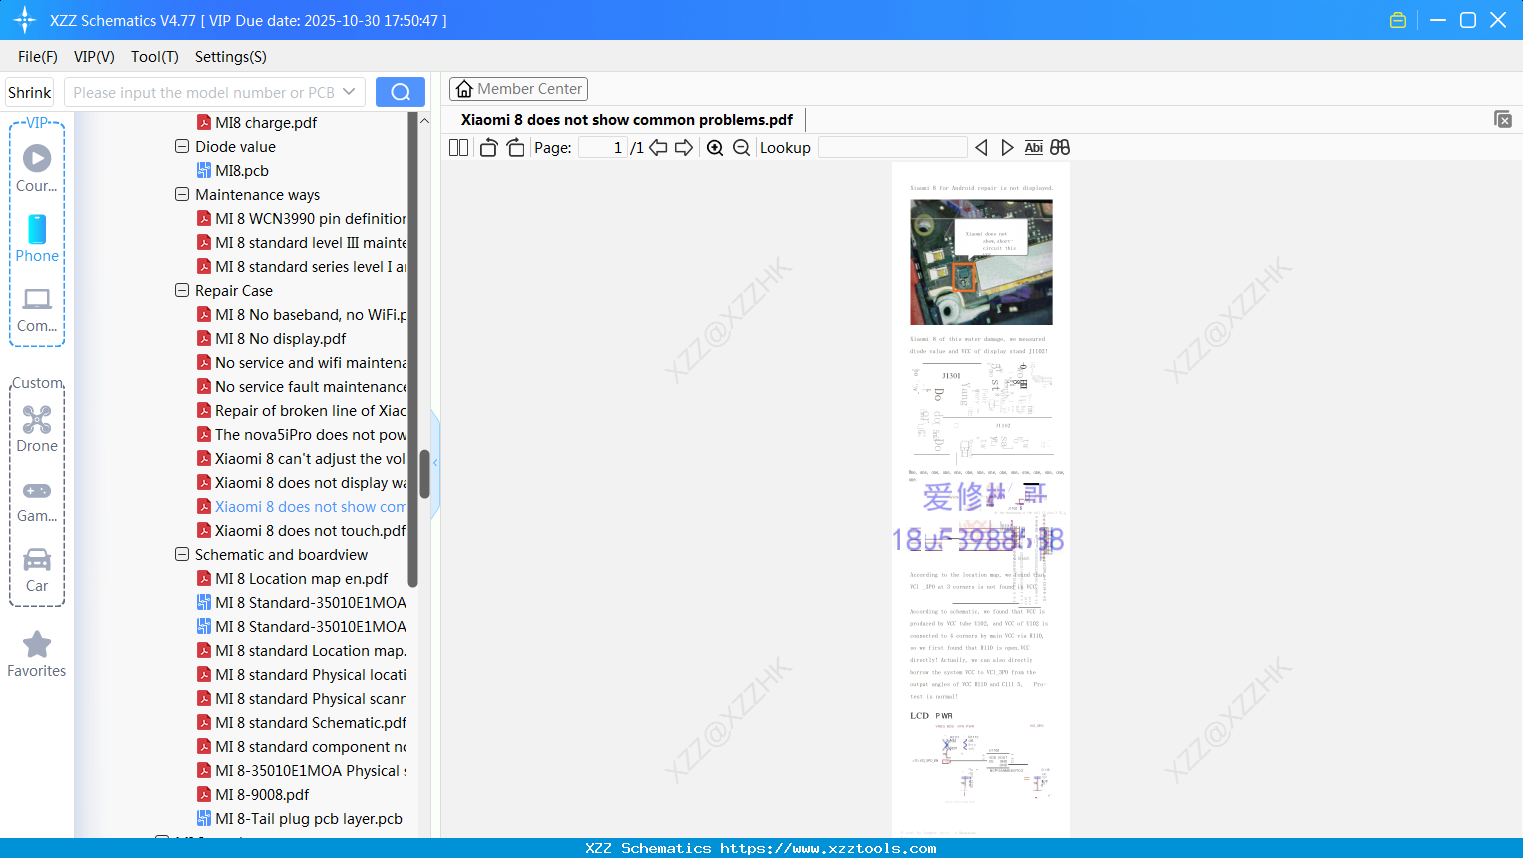Click the xzztools.com link in status bar
The height and width of the screenshot is (858, 1523).
[x=828, y=848]
